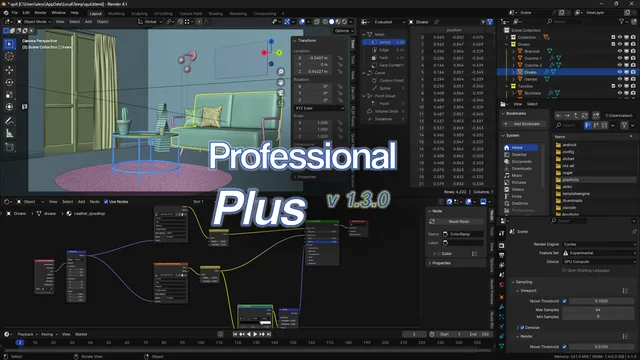Image resolution: width=640 pixels, height=360 pixels.
Task: Hide Gambe object with eye icon
Action: pyautogui.click(x=620, y=79)
